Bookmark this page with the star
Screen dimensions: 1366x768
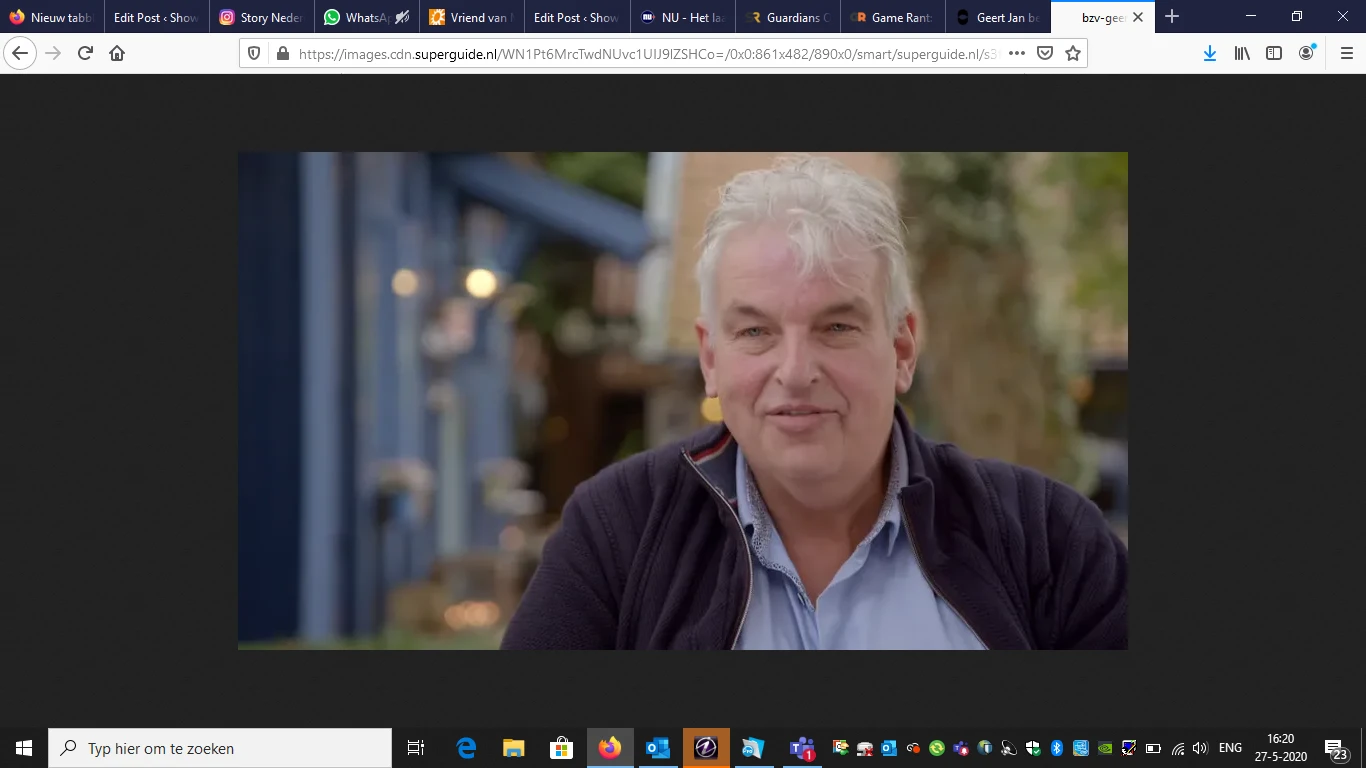(1072, 53)
